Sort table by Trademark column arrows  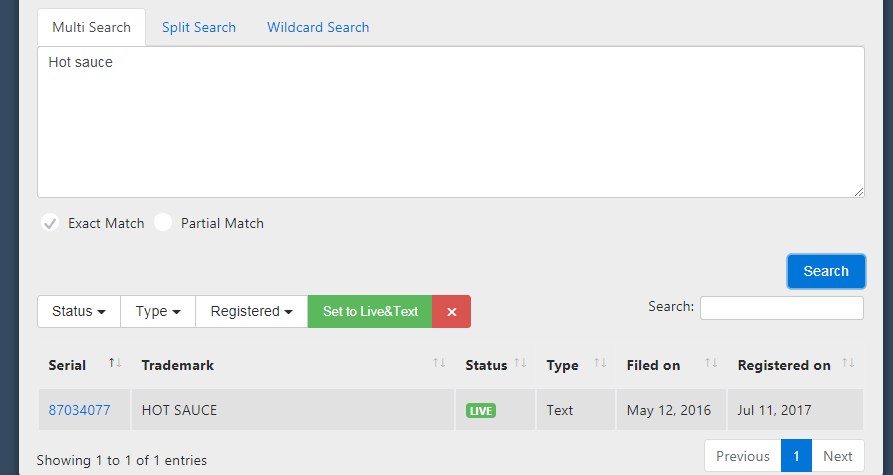coord(439,363)
